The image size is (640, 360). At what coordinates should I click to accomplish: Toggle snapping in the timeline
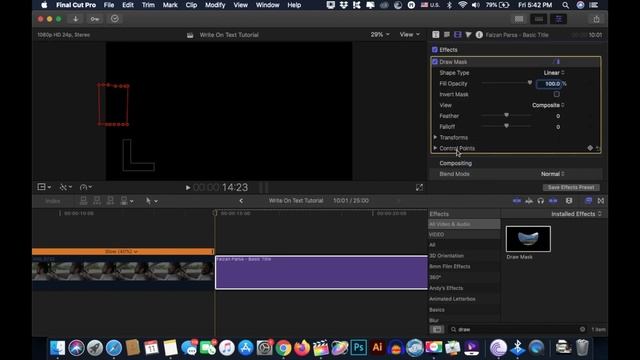553,201
